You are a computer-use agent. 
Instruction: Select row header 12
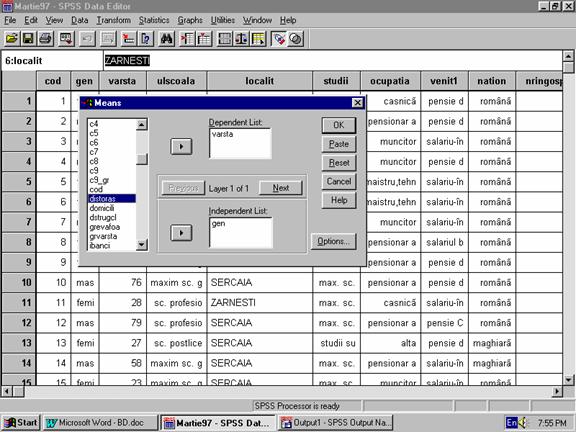(x=19, y=323)
